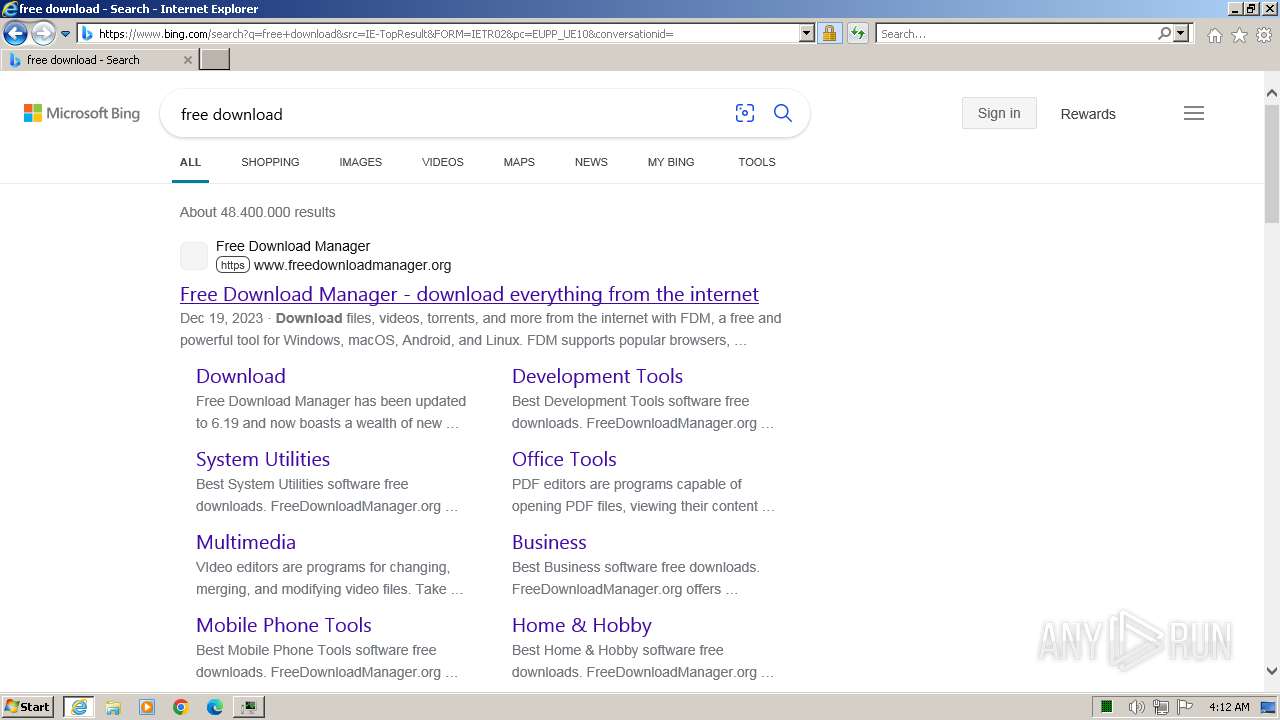Click the page scrollbar down arrow
1280x720 pixels.
point(1272,672)
